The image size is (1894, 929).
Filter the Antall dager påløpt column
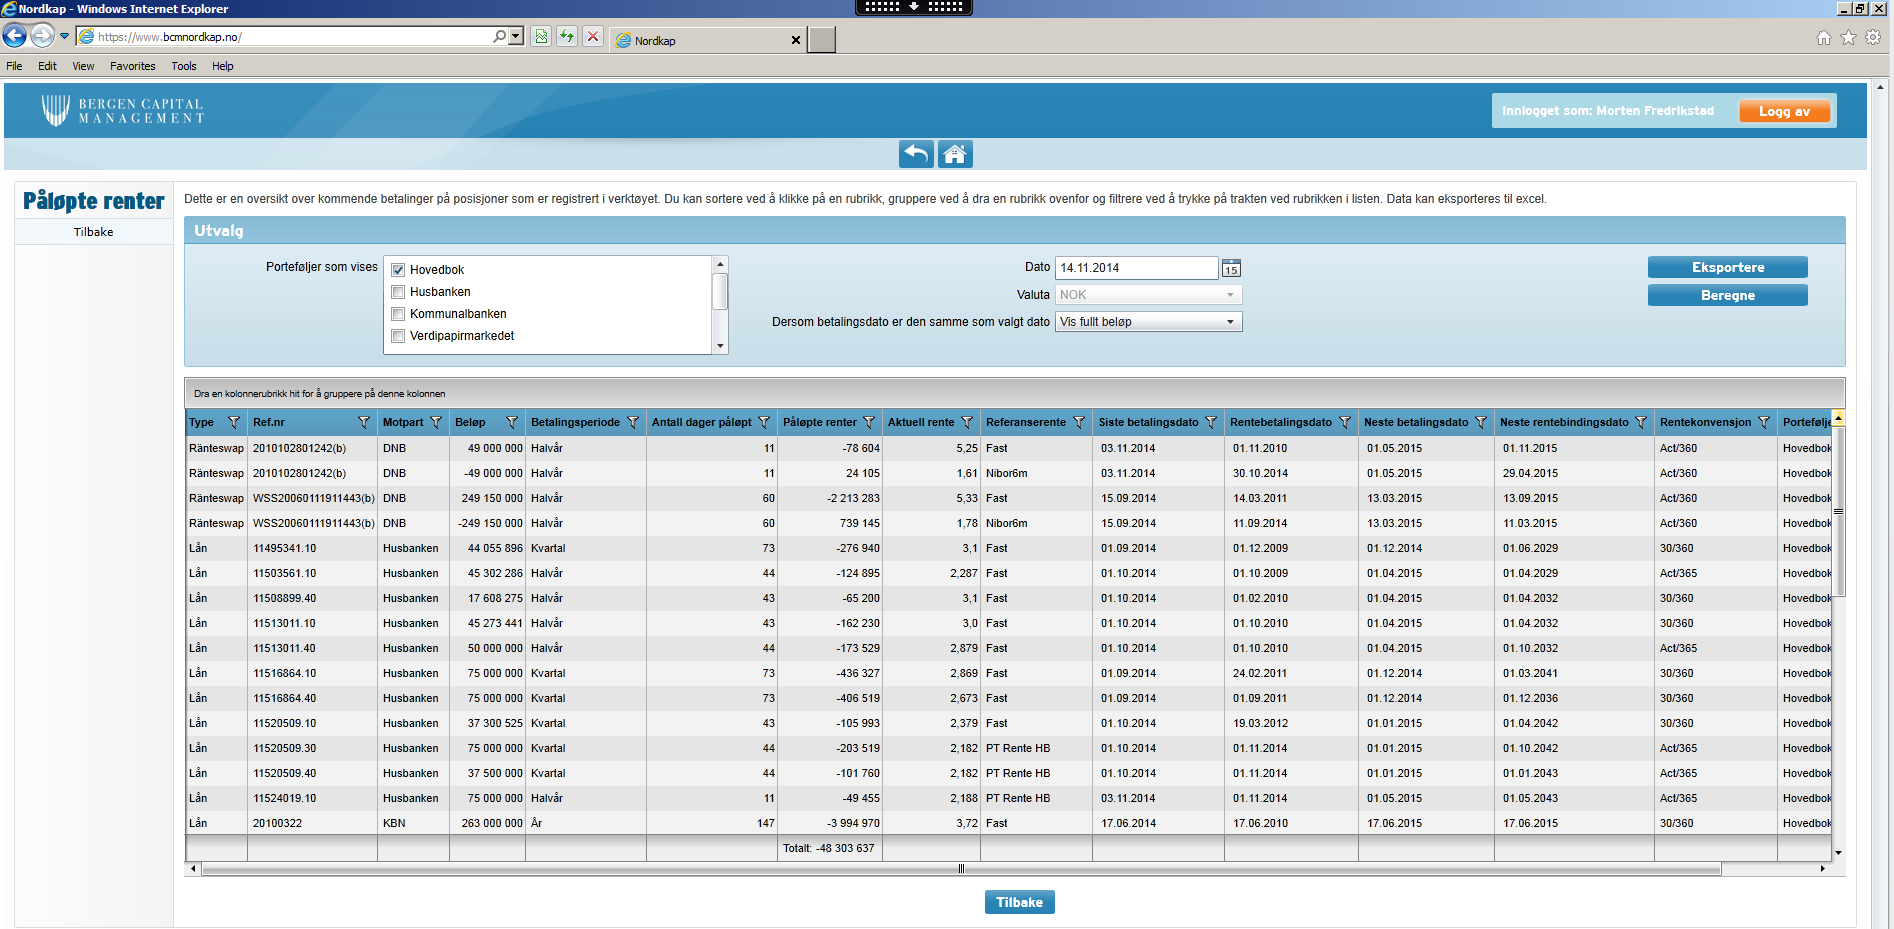[764, 422]
